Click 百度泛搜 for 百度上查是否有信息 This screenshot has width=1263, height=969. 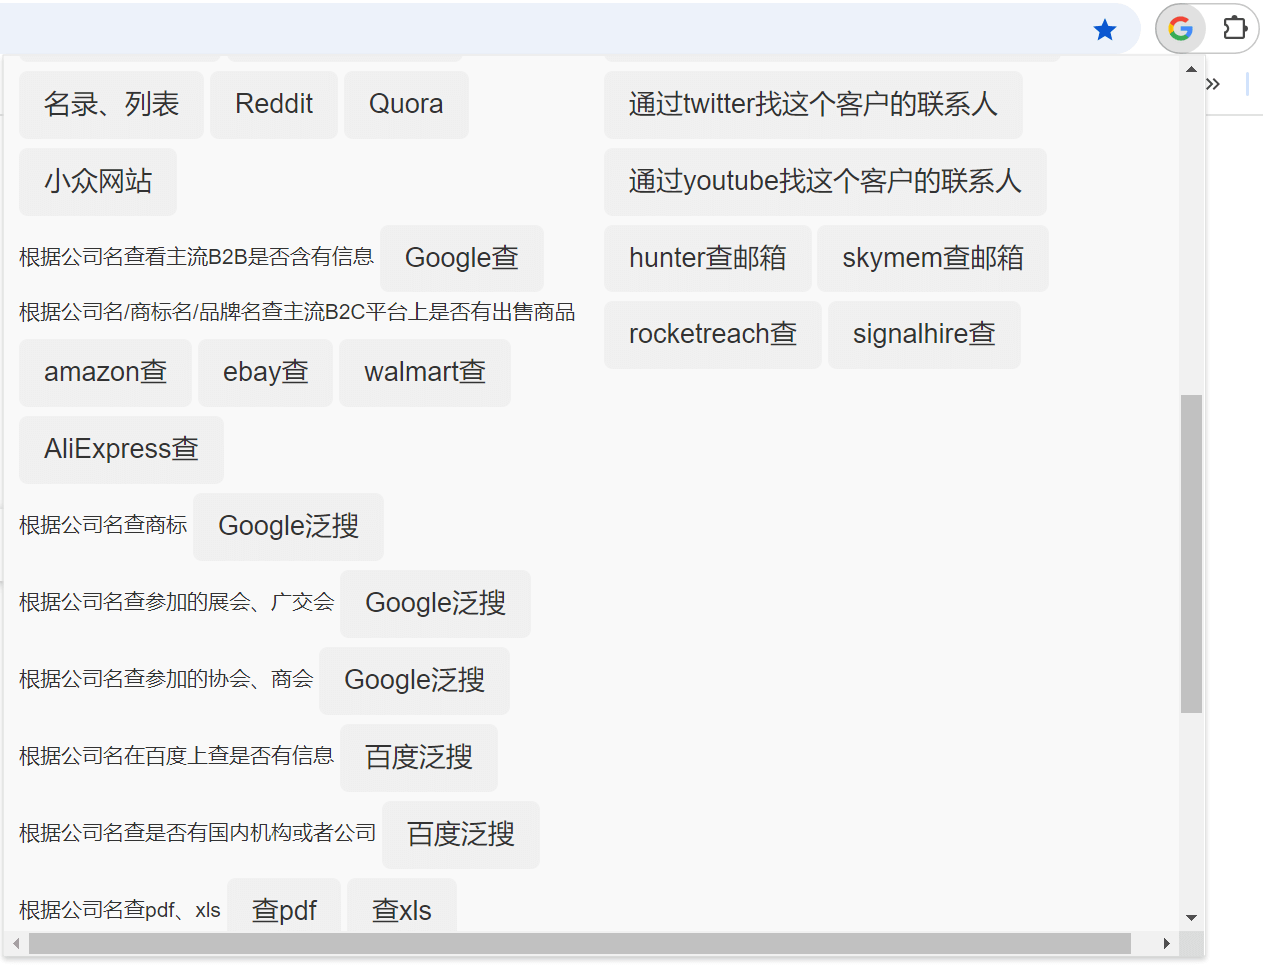click(x=419, y=757)
